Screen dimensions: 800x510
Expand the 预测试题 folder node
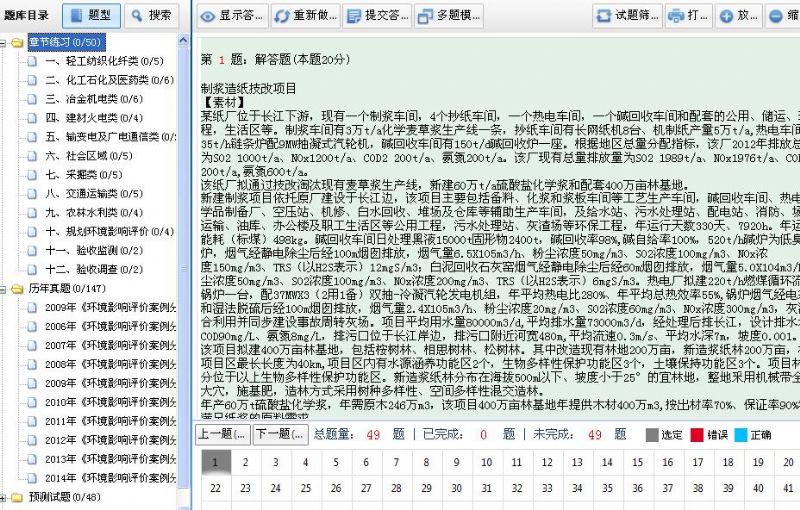click(x=6, y=497)
